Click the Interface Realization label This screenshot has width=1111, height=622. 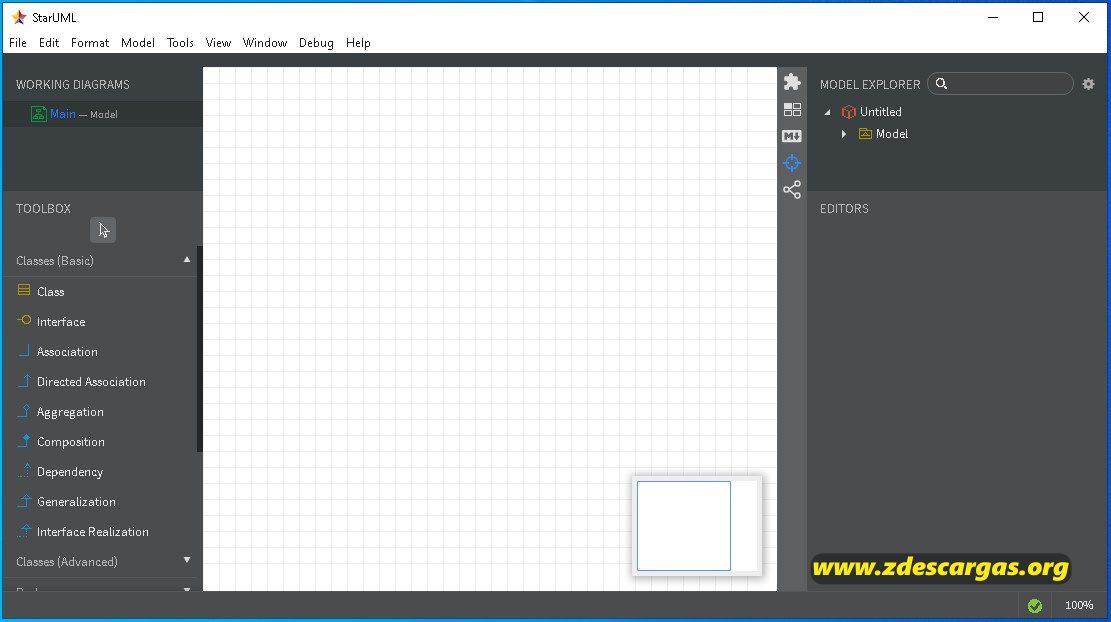pos(93,532)
